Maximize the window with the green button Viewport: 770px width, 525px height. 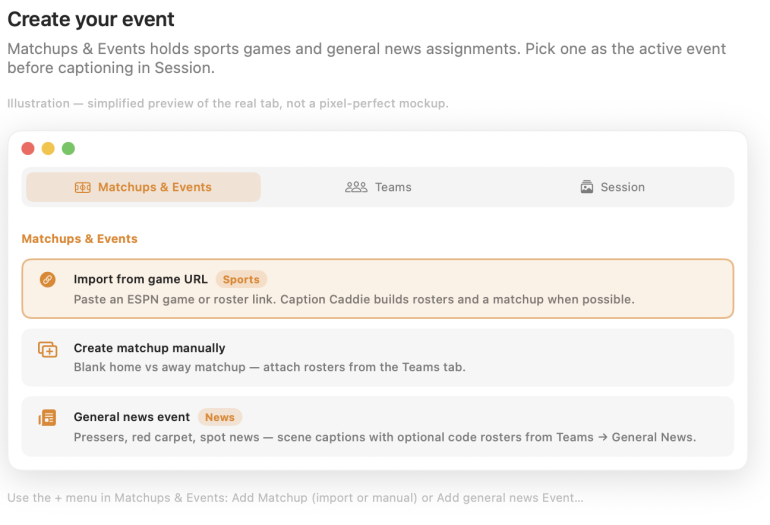coord(68,148)
